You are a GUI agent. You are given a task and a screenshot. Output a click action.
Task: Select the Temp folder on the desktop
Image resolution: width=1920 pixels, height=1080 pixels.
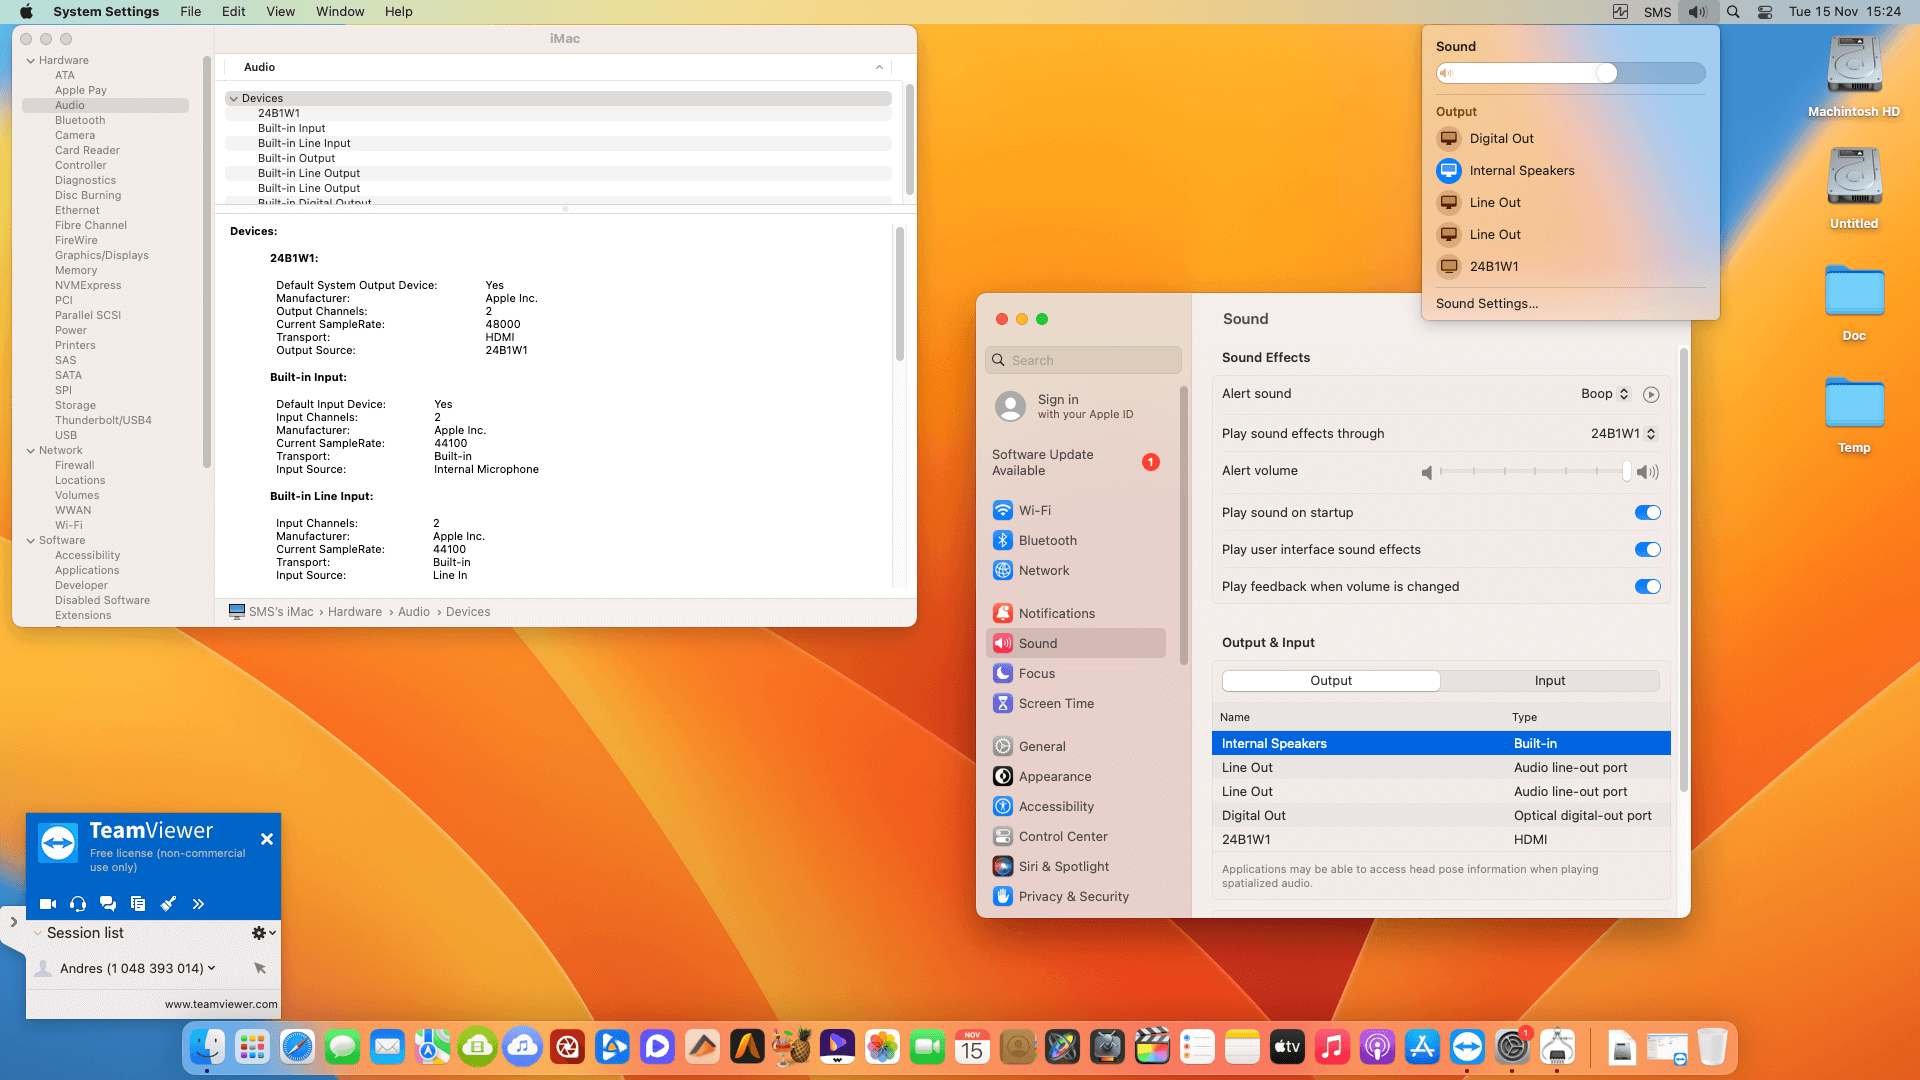pyautogui.click(x=1854, y=414)
